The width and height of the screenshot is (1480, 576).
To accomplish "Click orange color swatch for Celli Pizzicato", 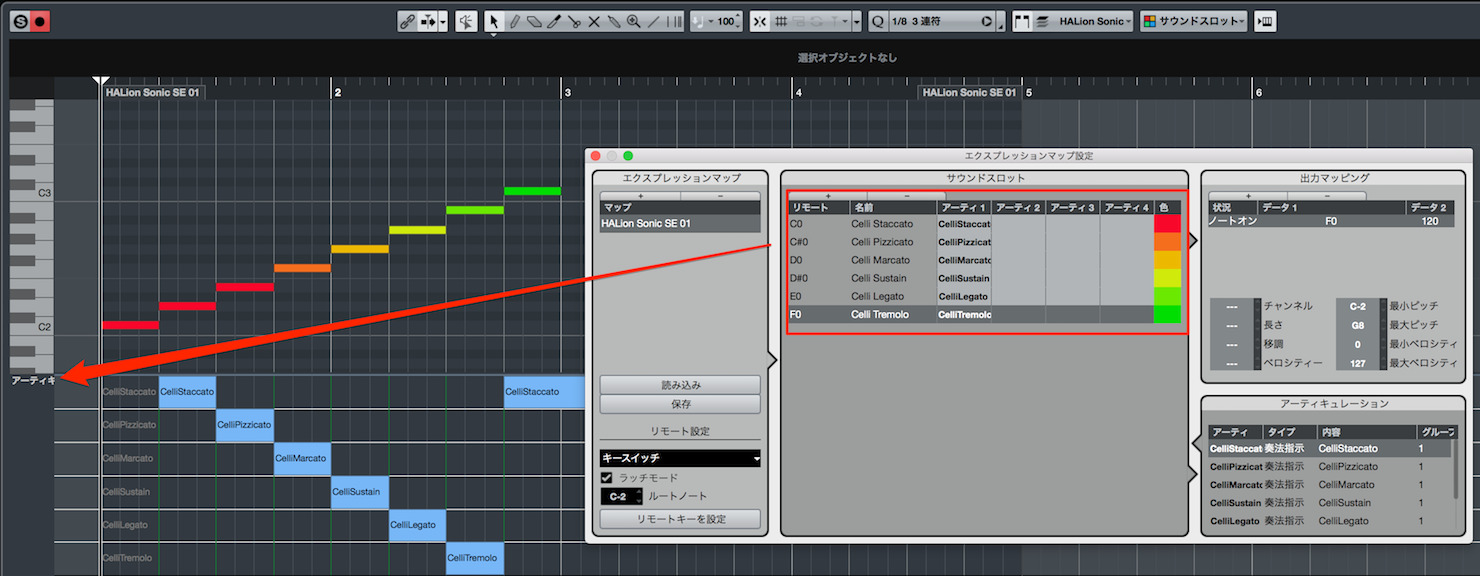I will tap(1167, 242).
